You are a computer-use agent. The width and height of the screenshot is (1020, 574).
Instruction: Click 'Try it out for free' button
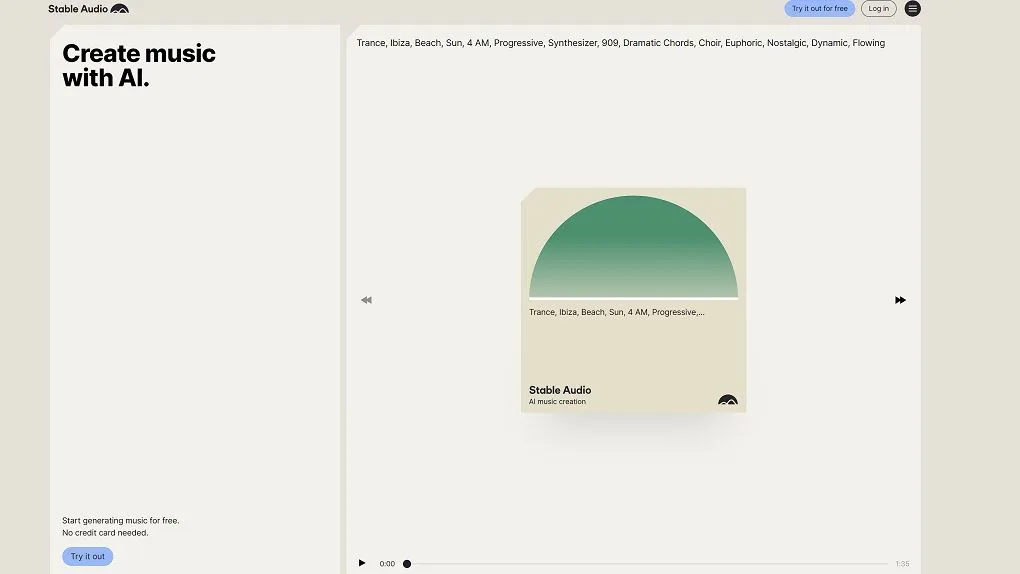click(820, 8)
